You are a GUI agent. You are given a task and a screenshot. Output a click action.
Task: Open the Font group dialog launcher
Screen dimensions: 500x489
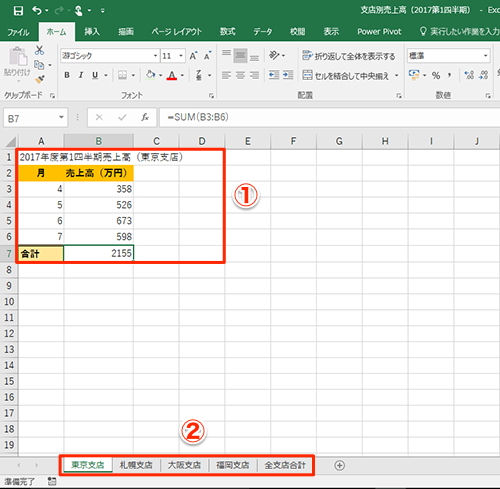pyautogui.click(x=211, y=96)
